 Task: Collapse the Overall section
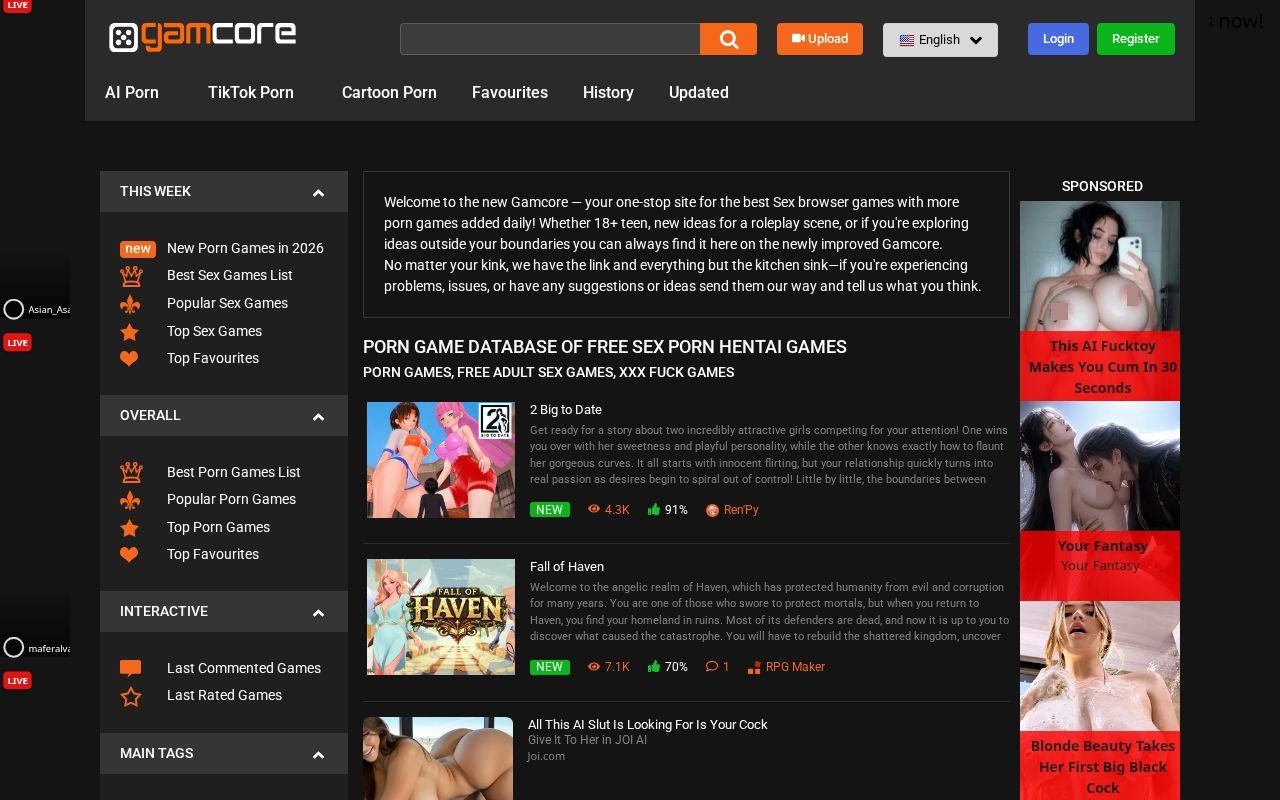(x=318, y=417)
